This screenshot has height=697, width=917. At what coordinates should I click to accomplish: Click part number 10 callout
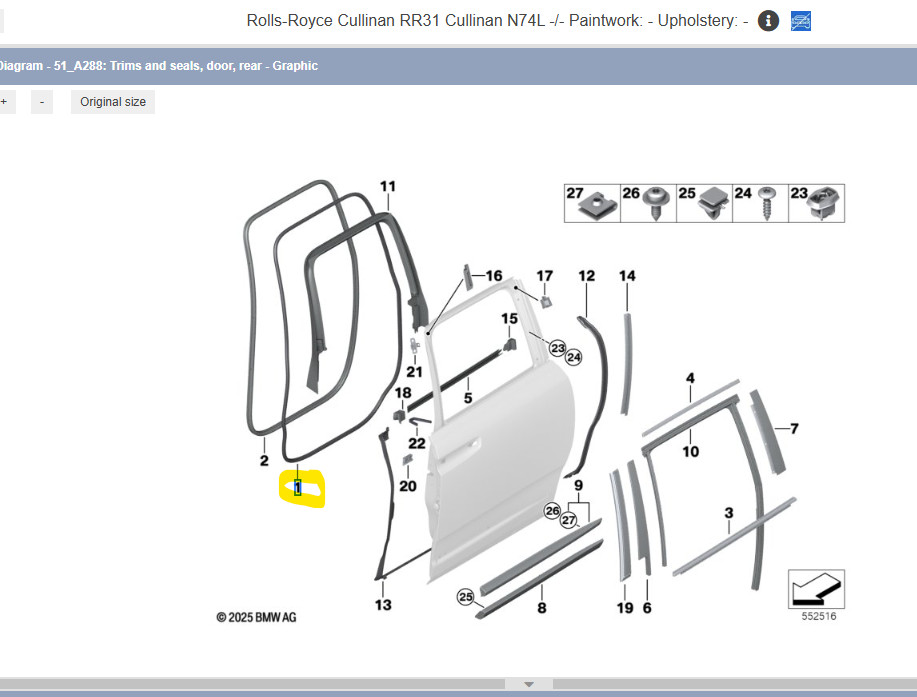[691, 451]
